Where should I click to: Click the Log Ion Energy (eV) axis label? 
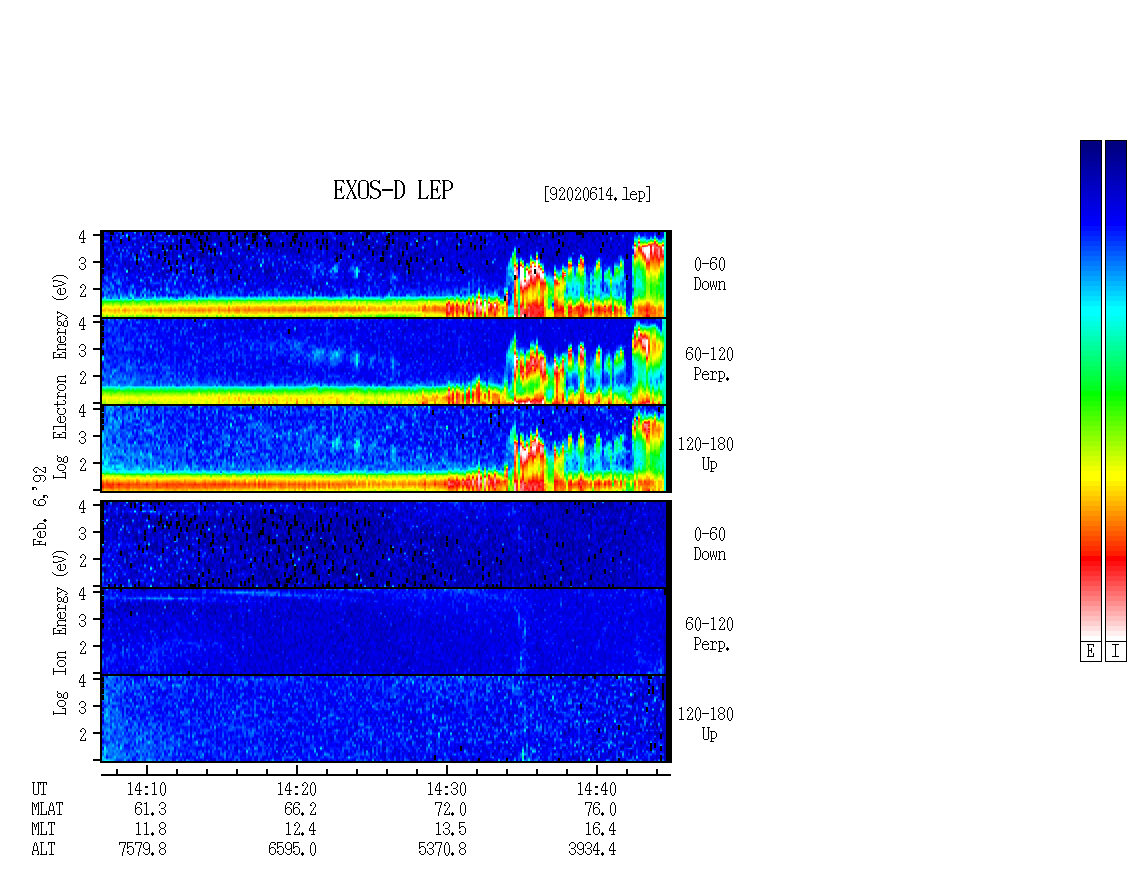click(x=60, y=633)
